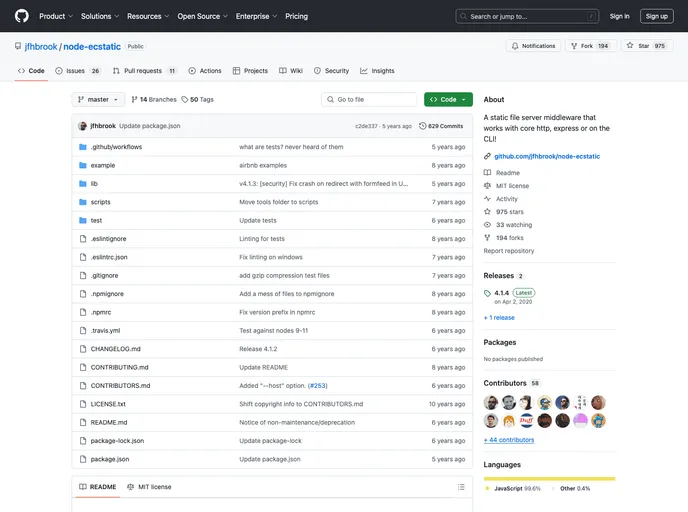Expand the Open Source menu

(x=202, y=16)
